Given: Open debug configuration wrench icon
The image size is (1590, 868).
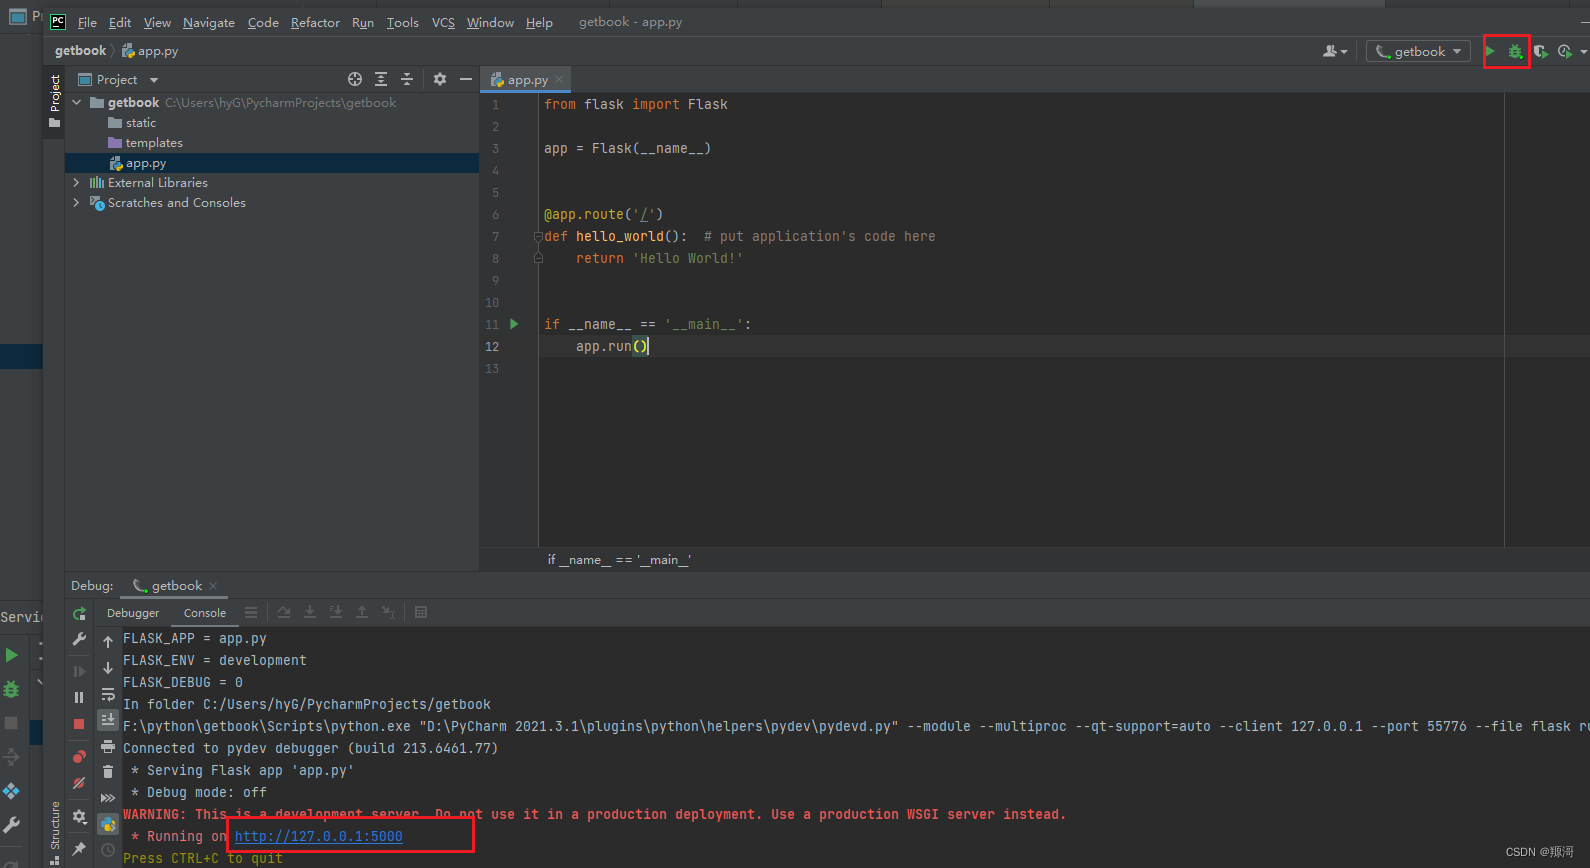Looking at the screenshot, I should coord(79,639).
